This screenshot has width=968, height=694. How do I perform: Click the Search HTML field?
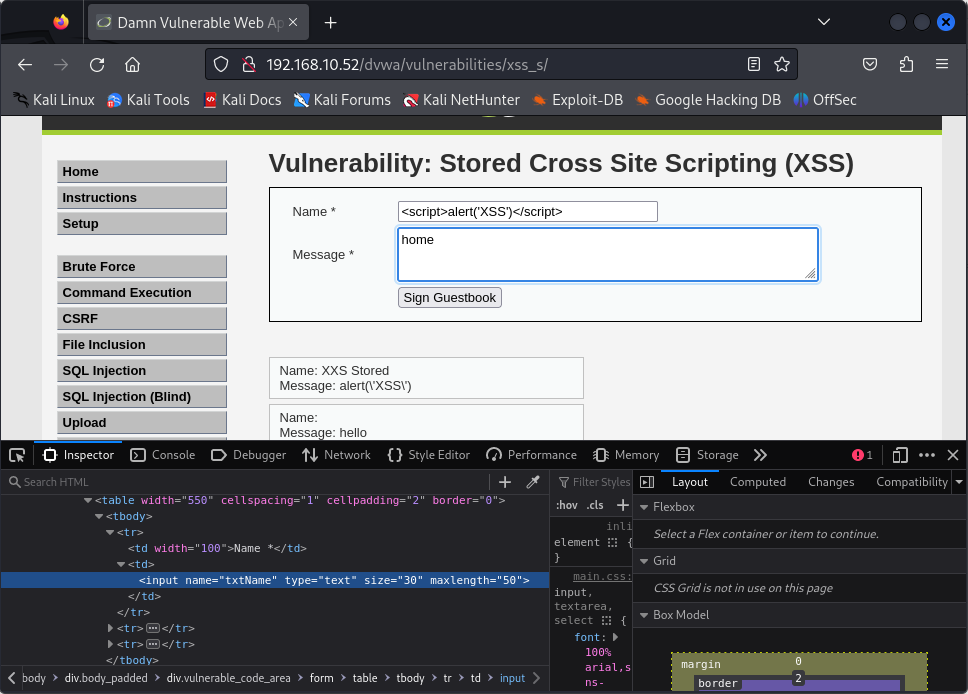[x=247, y=482]
